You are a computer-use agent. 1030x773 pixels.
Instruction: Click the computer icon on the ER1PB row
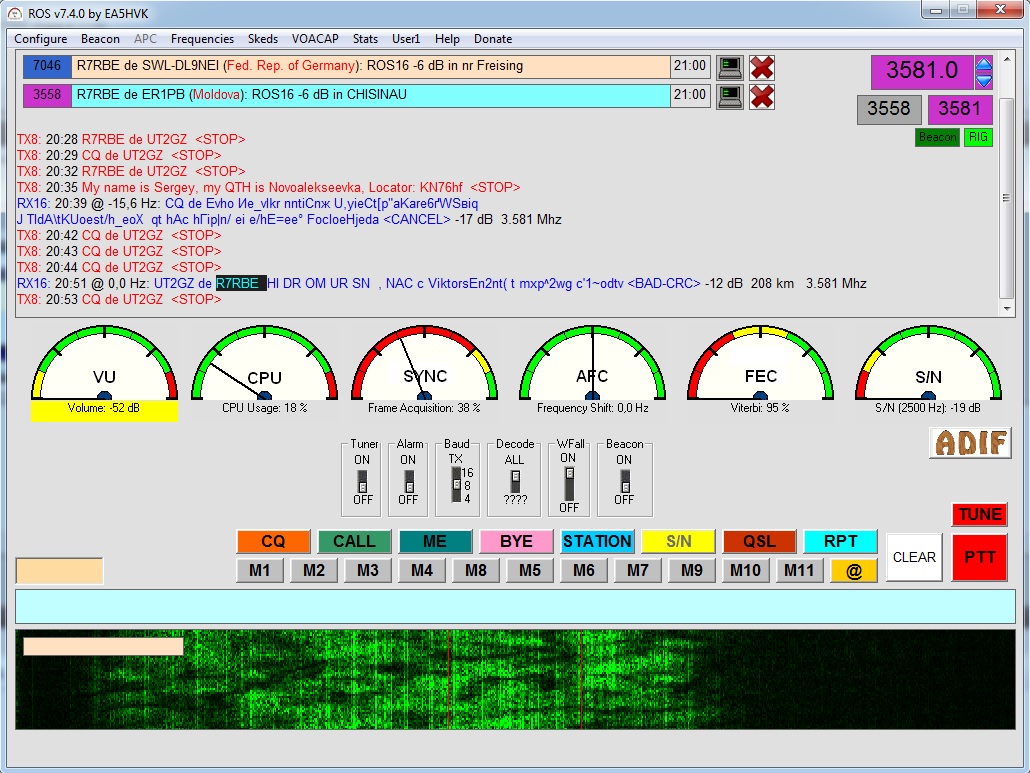coord(730,96)
